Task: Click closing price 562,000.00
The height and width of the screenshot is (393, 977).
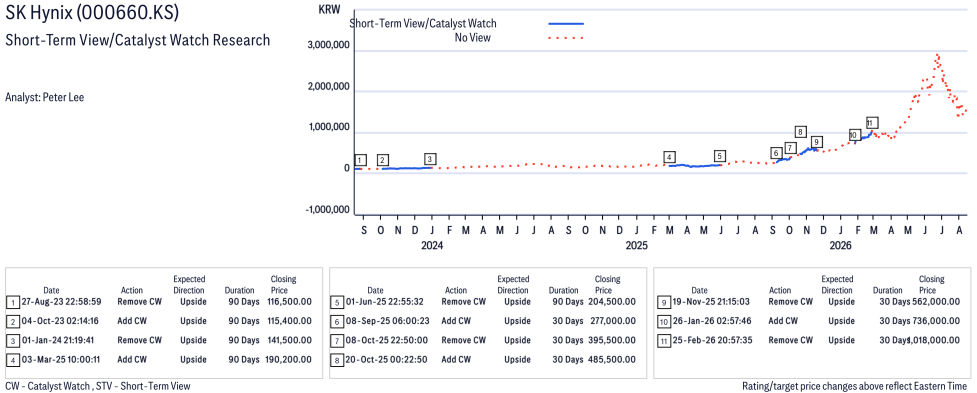Action: coord(935,301)
